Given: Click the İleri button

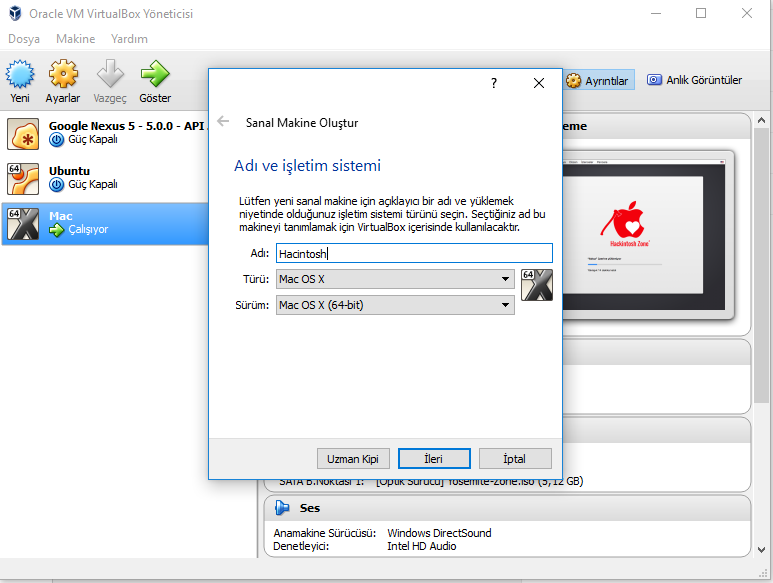Looking at the screenshot, I should (434, 459).
